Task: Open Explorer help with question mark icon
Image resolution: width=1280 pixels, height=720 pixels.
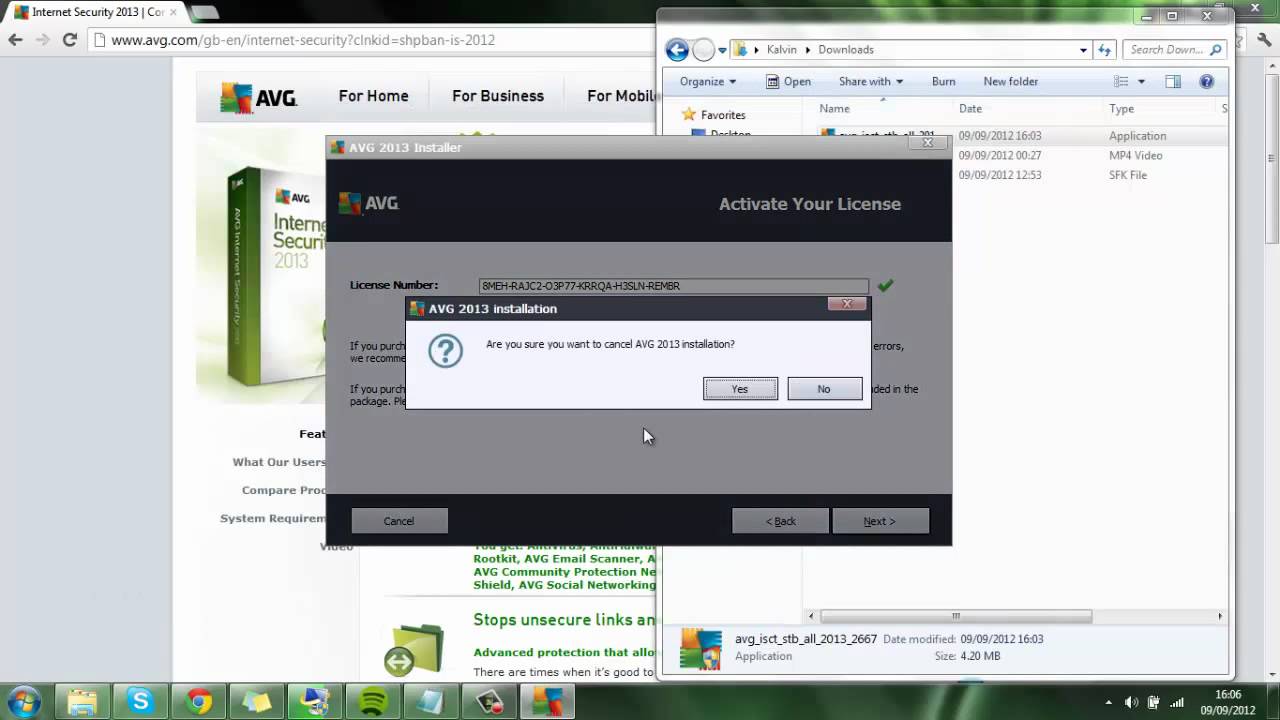Action: (1207, 82)
